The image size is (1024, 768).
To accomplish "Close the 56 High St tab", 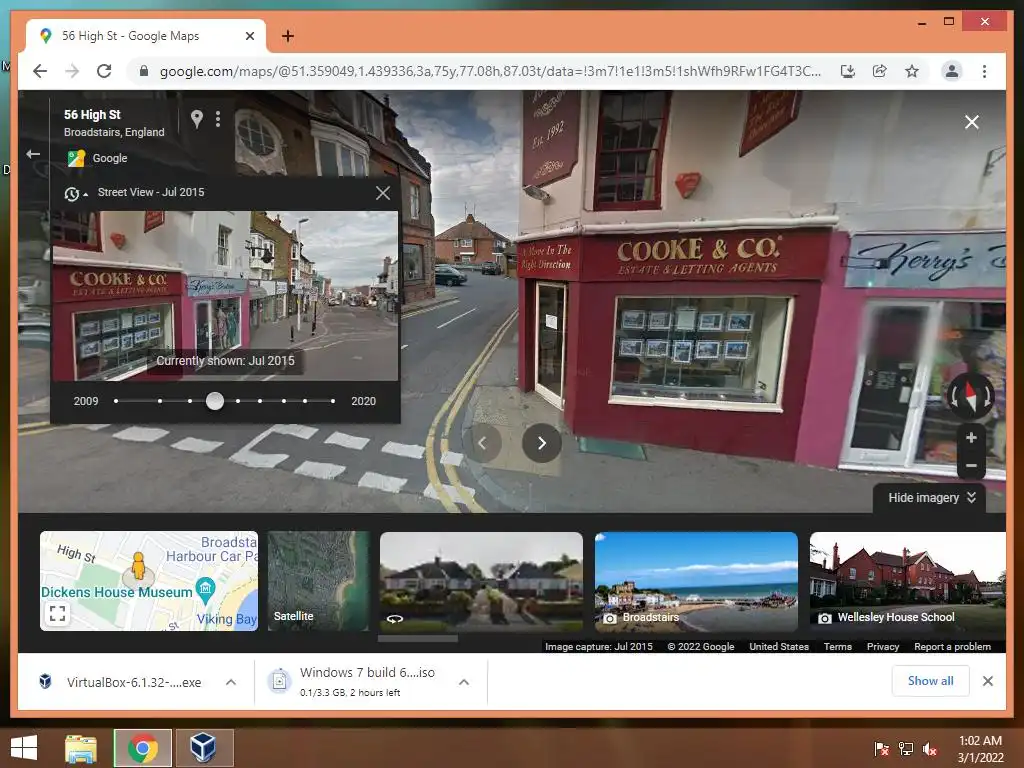I will click(249, 36).
